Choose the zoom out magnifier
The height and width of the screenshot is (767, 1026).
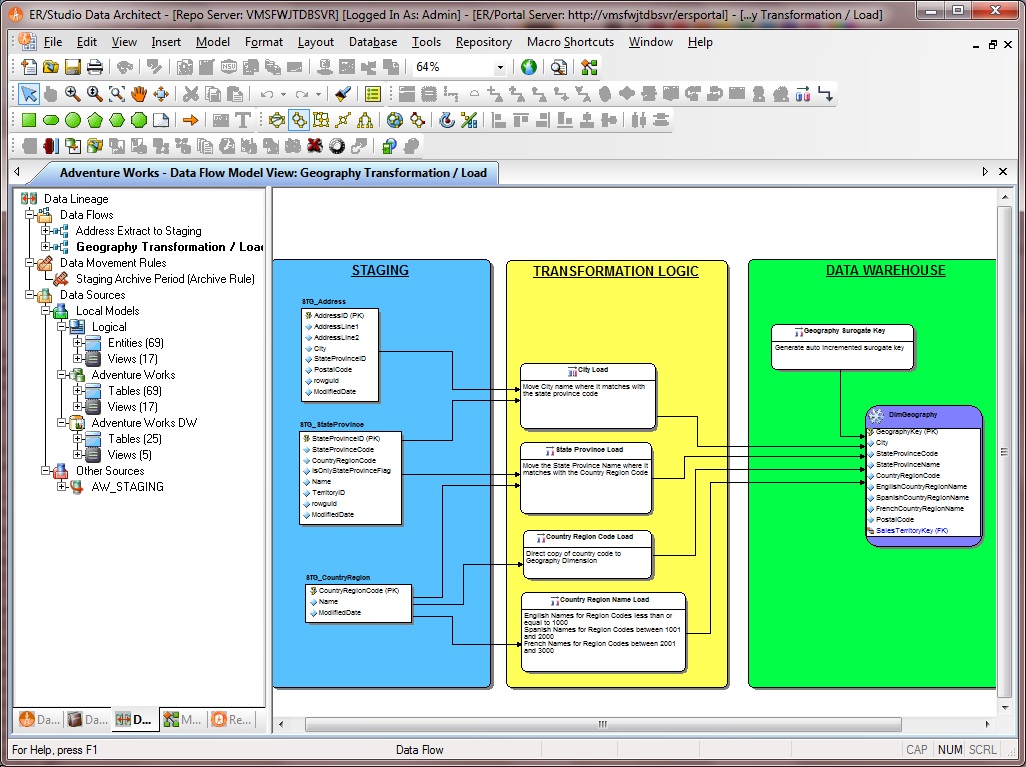(x=95, y=94)
